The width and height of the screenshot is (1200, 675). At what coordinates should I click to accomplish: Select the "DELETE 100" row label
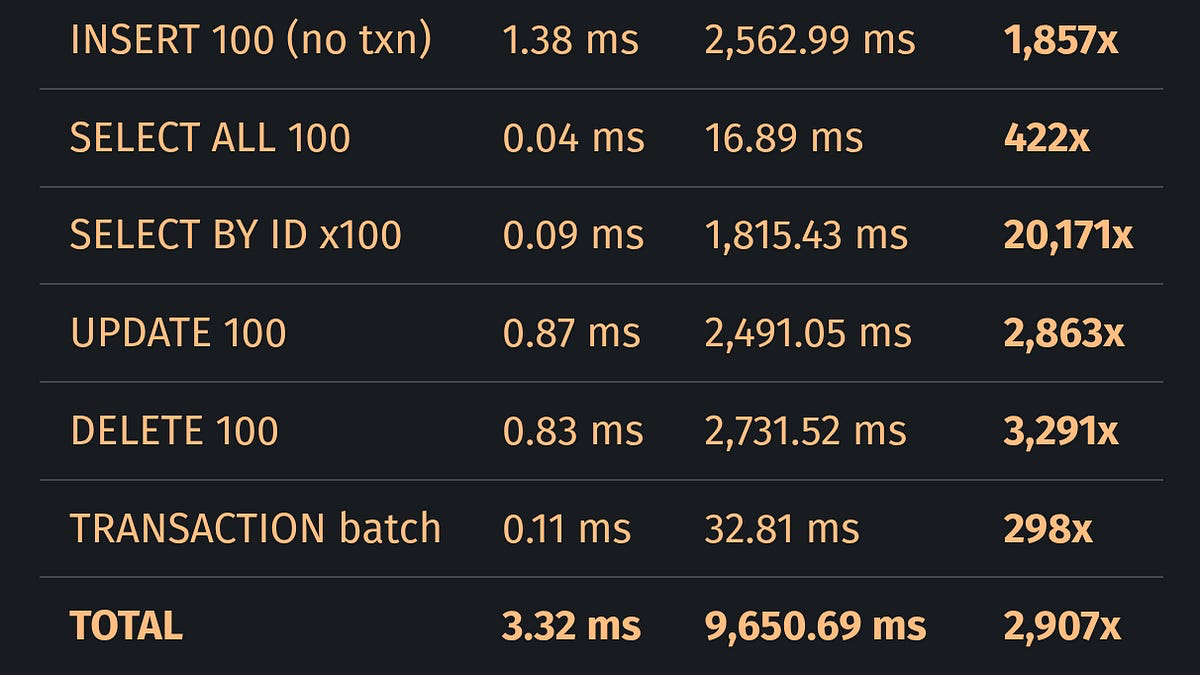tap(174, 430)
